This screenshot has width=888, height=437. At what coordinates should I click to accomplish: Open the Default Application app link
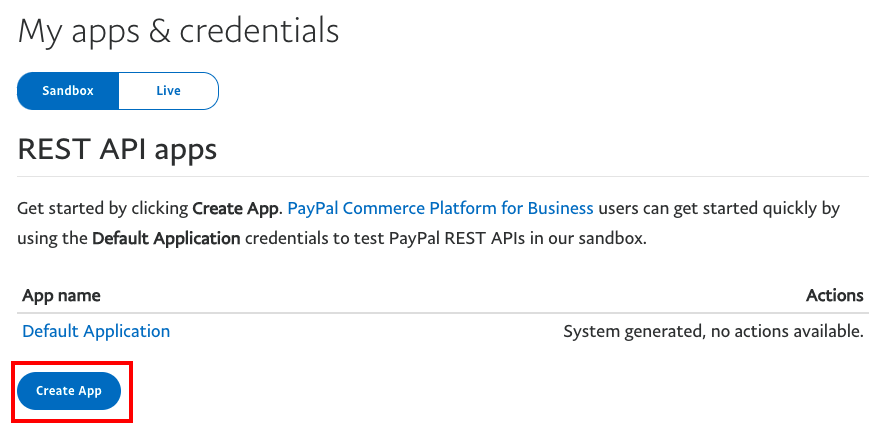click(x=96, y=331)
